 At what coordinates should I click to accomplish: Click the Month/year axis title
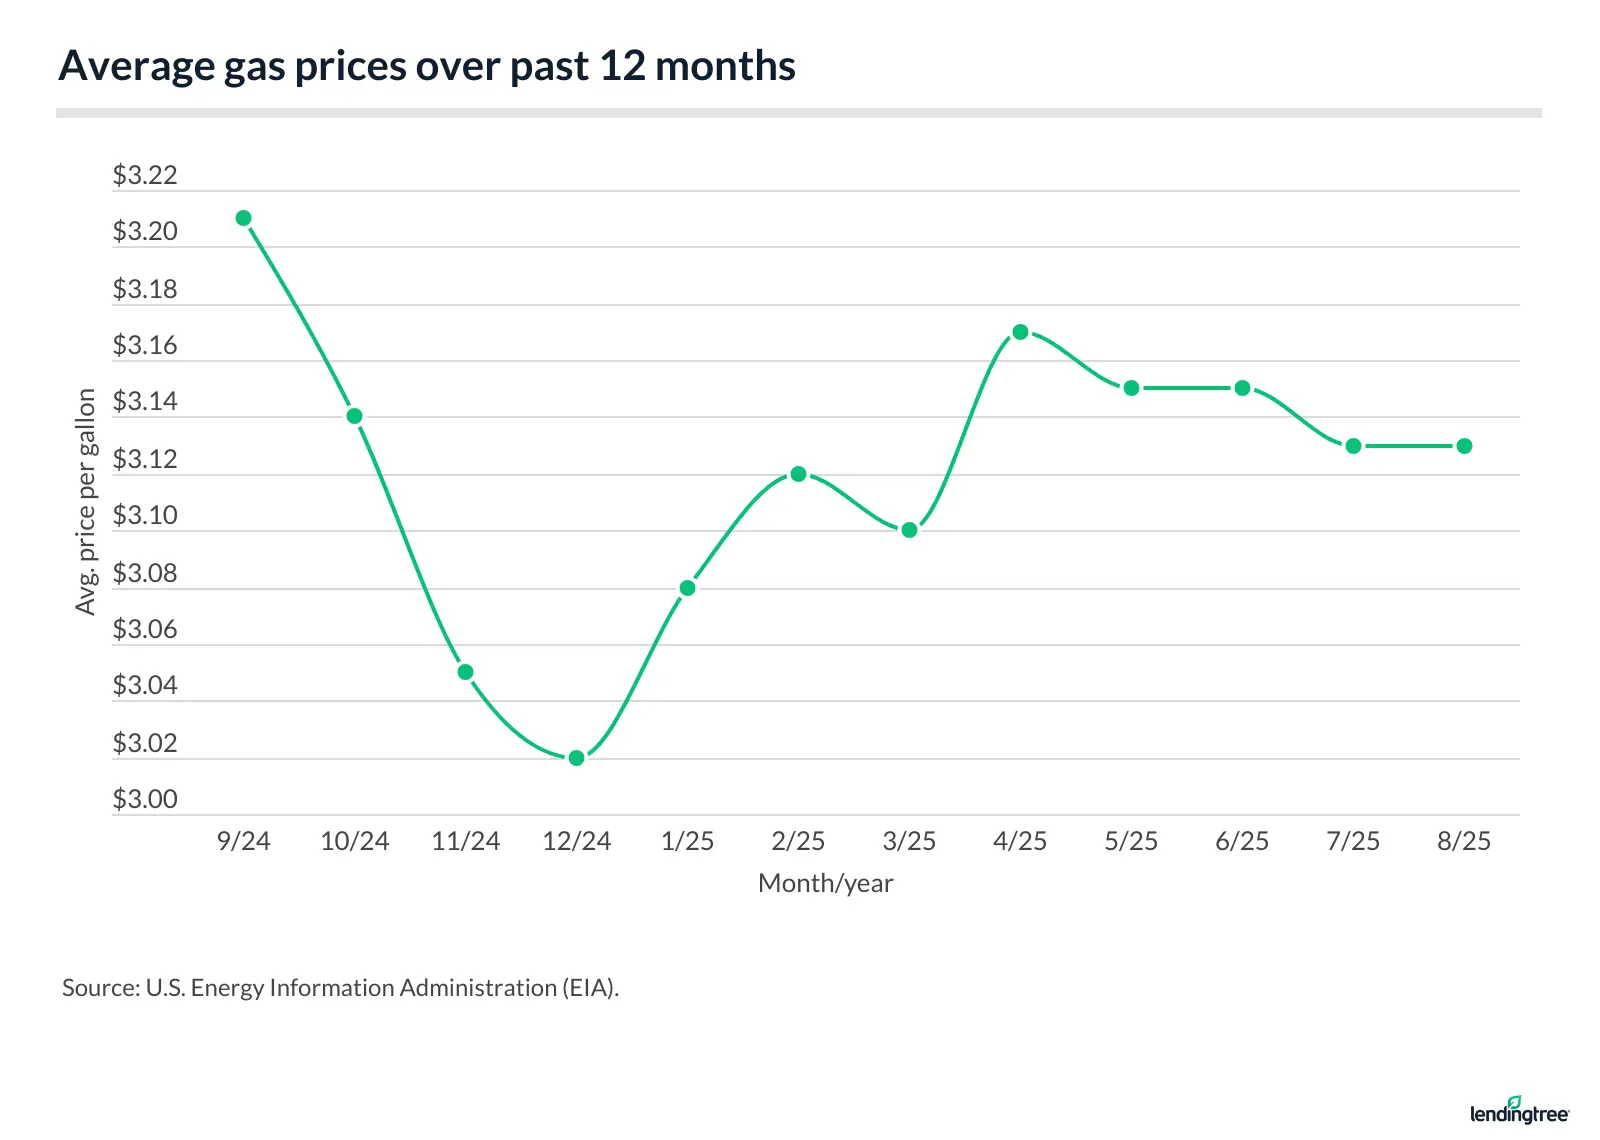tap(825, 883)
